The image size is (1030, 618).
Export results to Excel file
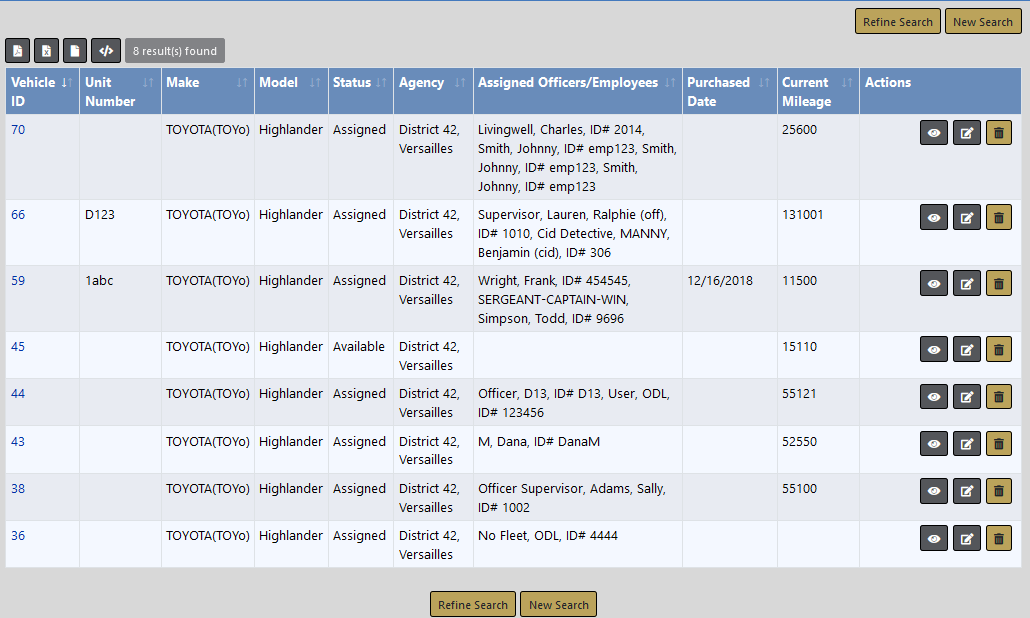(46, 51)
